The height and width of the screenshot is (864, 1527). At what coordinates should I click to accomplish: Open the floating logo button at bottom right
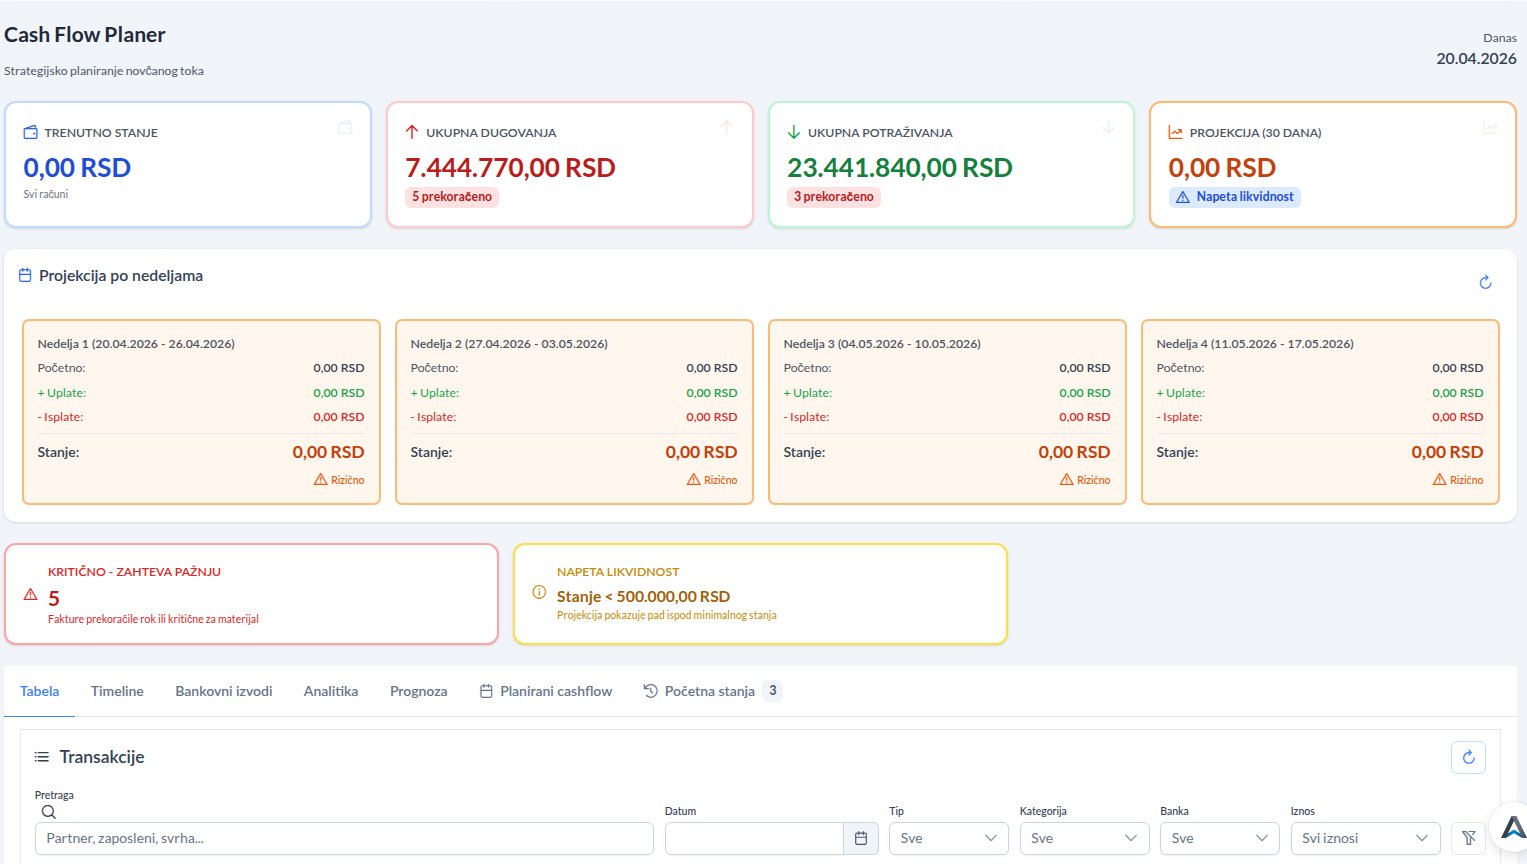point(1512,827)
